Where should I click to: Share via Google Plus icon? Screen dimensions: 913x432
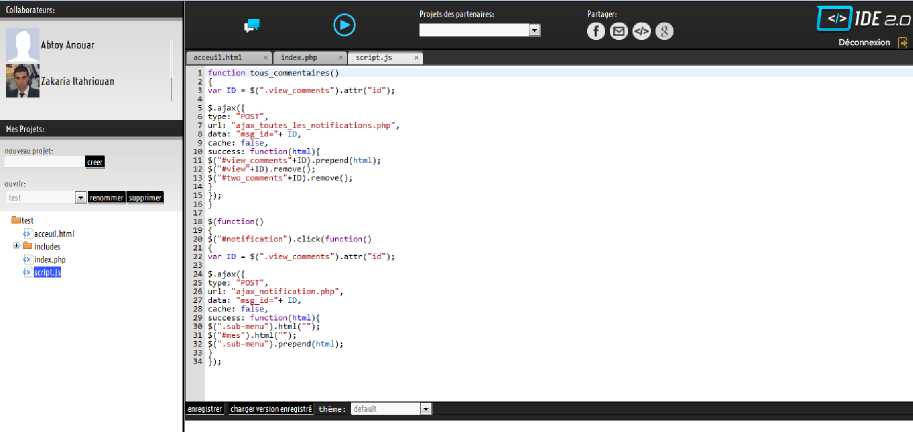click(664, 31)
